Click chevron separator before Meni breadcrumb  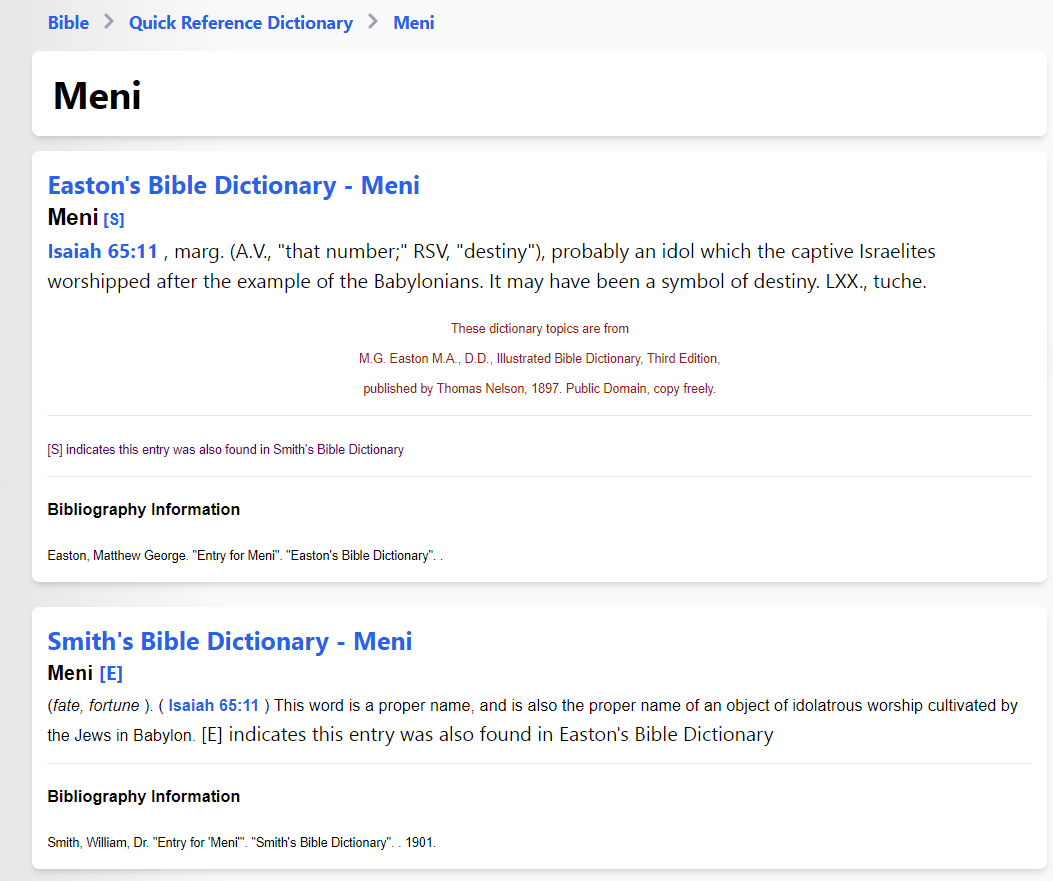tap(373, 22)
